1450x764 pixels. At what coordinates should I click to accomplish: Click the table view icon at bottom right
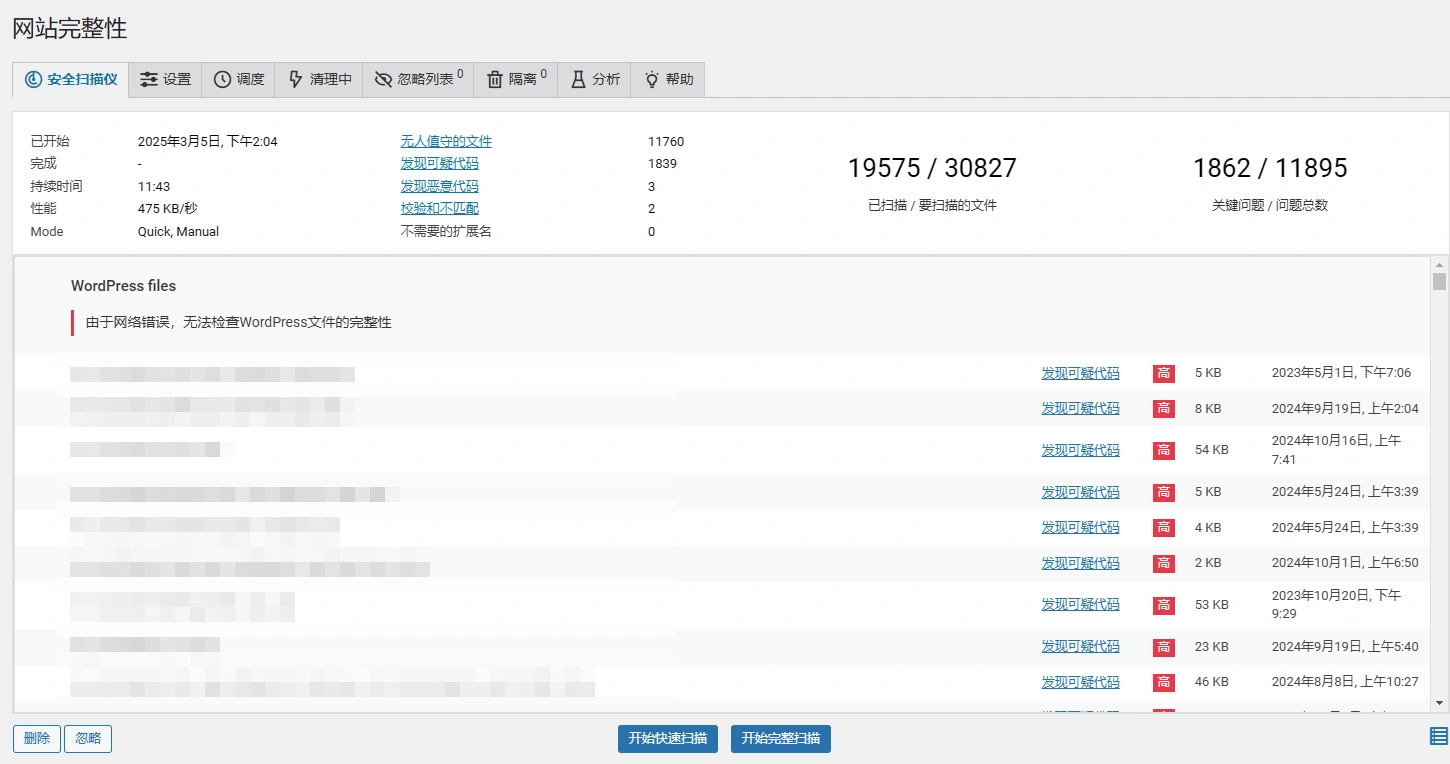(1437, 738)
